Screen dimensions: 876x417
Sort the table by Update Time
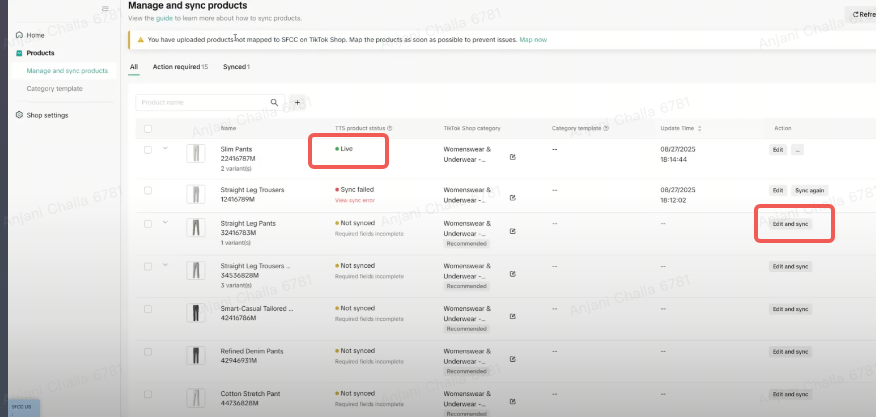tap(700, 128)
